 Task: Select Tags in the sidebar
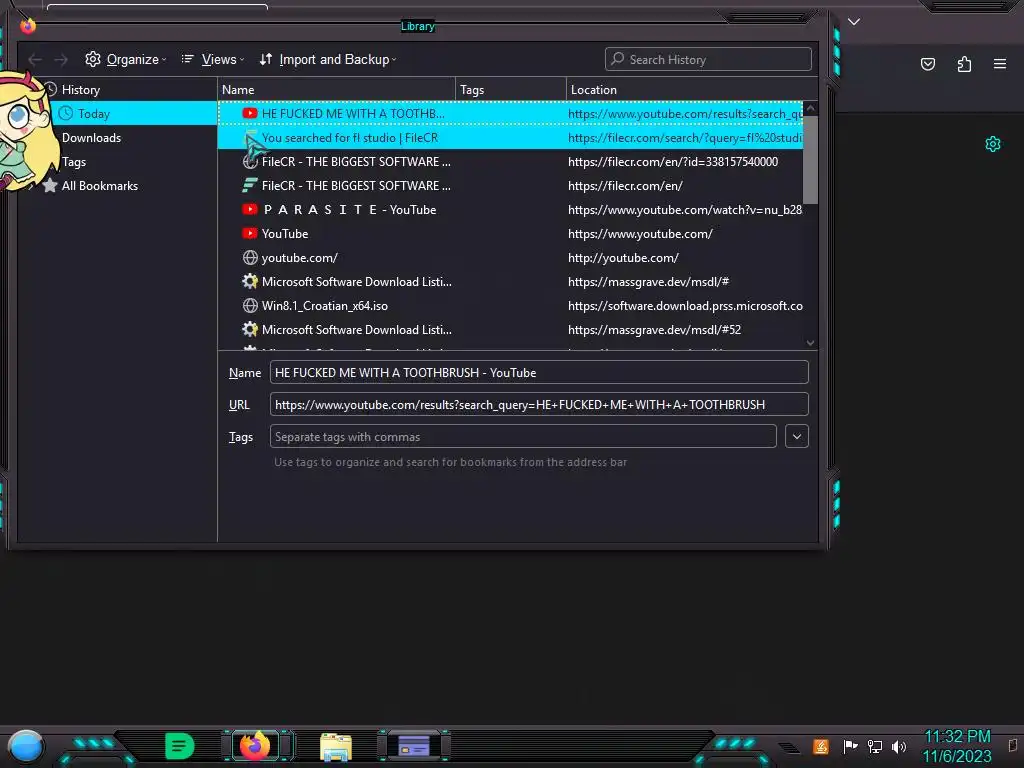pyautogui.click(x=74, y=162)
